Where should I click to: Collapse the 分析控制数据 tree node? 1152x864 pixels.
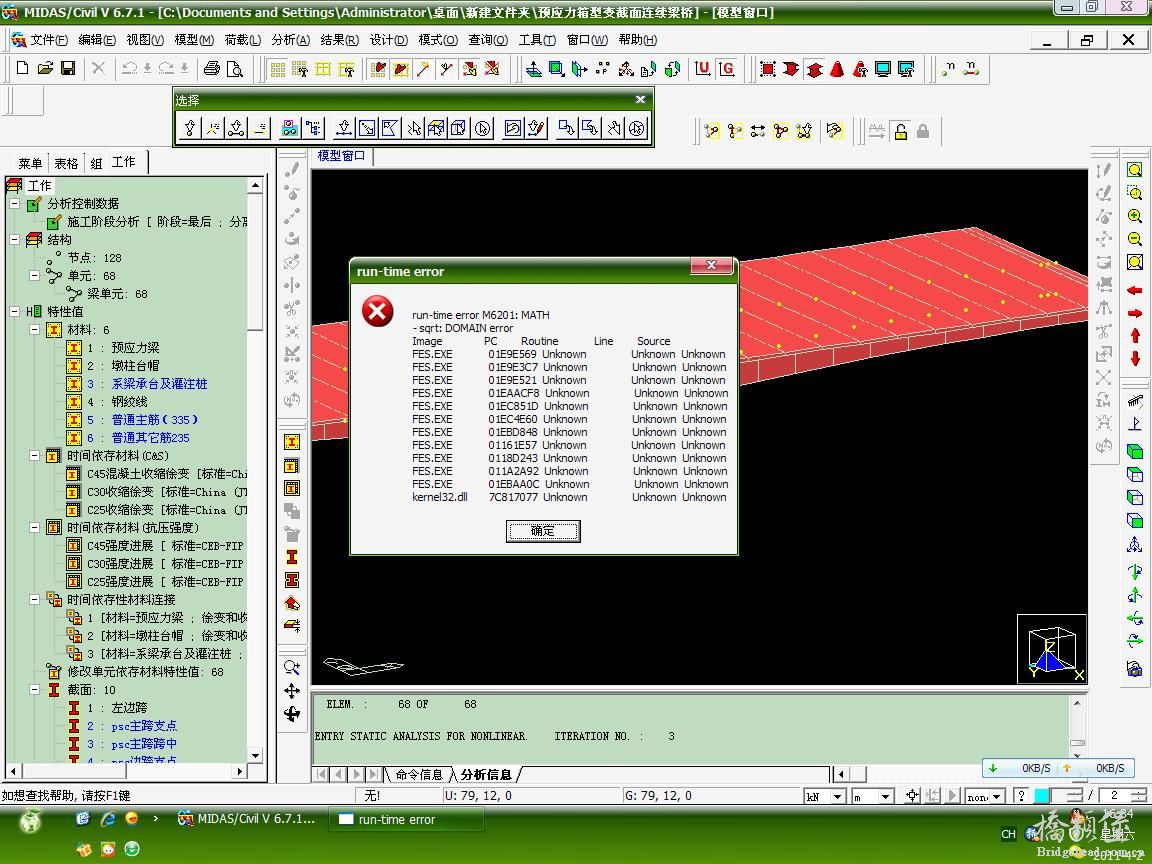14,204
